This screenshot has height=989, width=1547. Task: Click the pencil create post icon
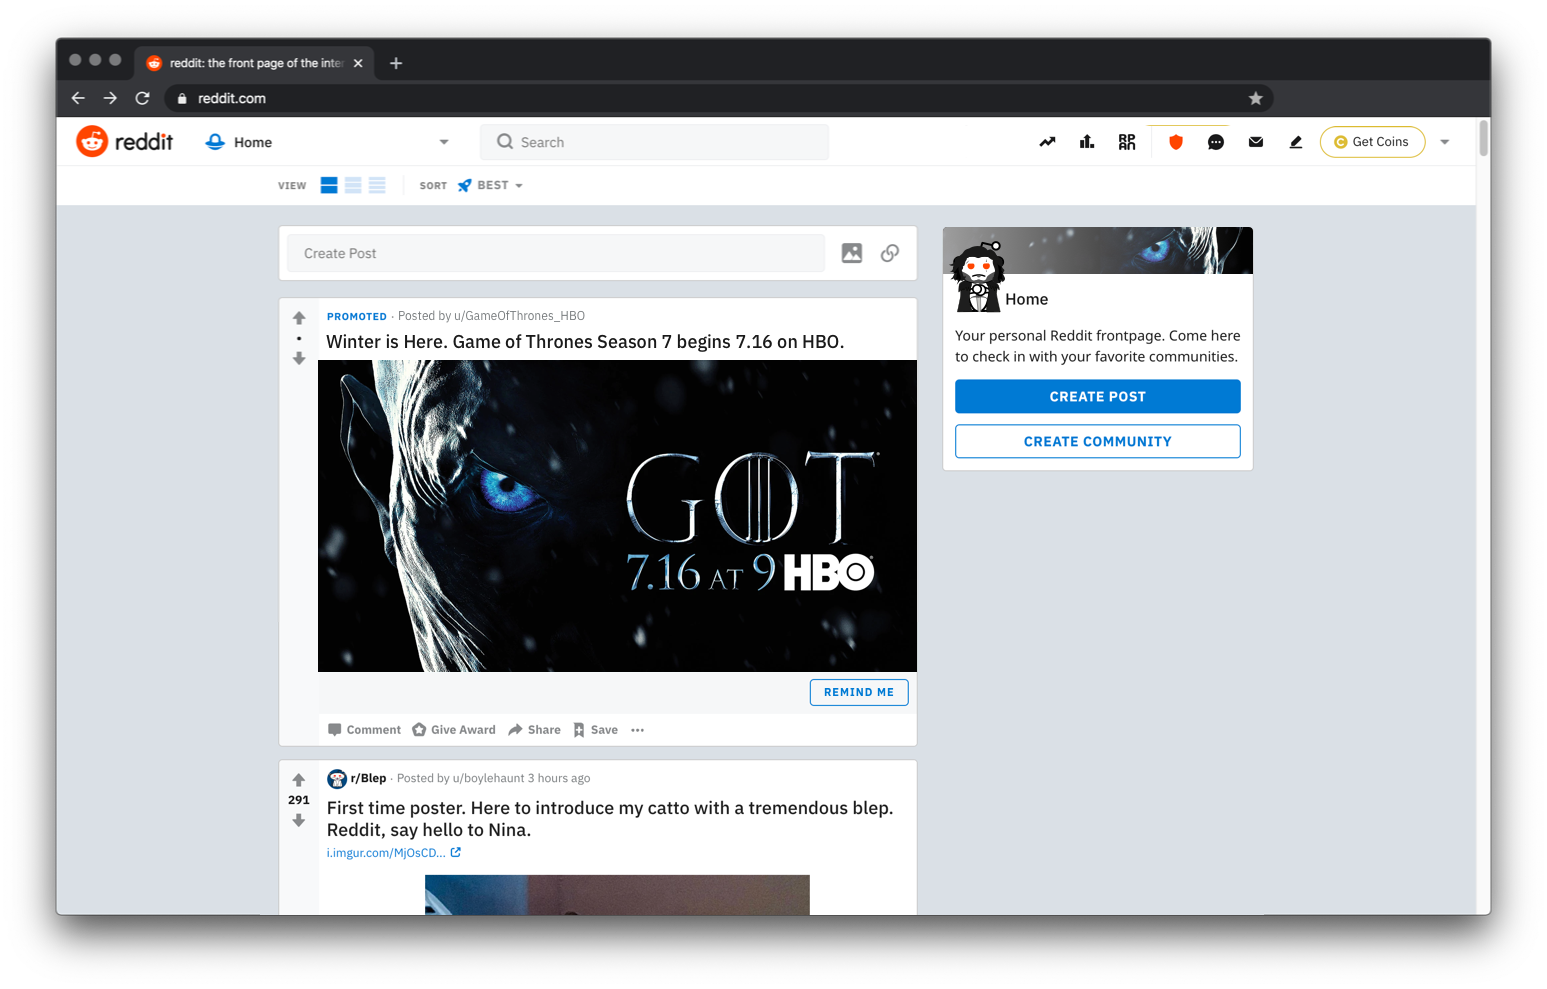click(x=1296, y=142)
